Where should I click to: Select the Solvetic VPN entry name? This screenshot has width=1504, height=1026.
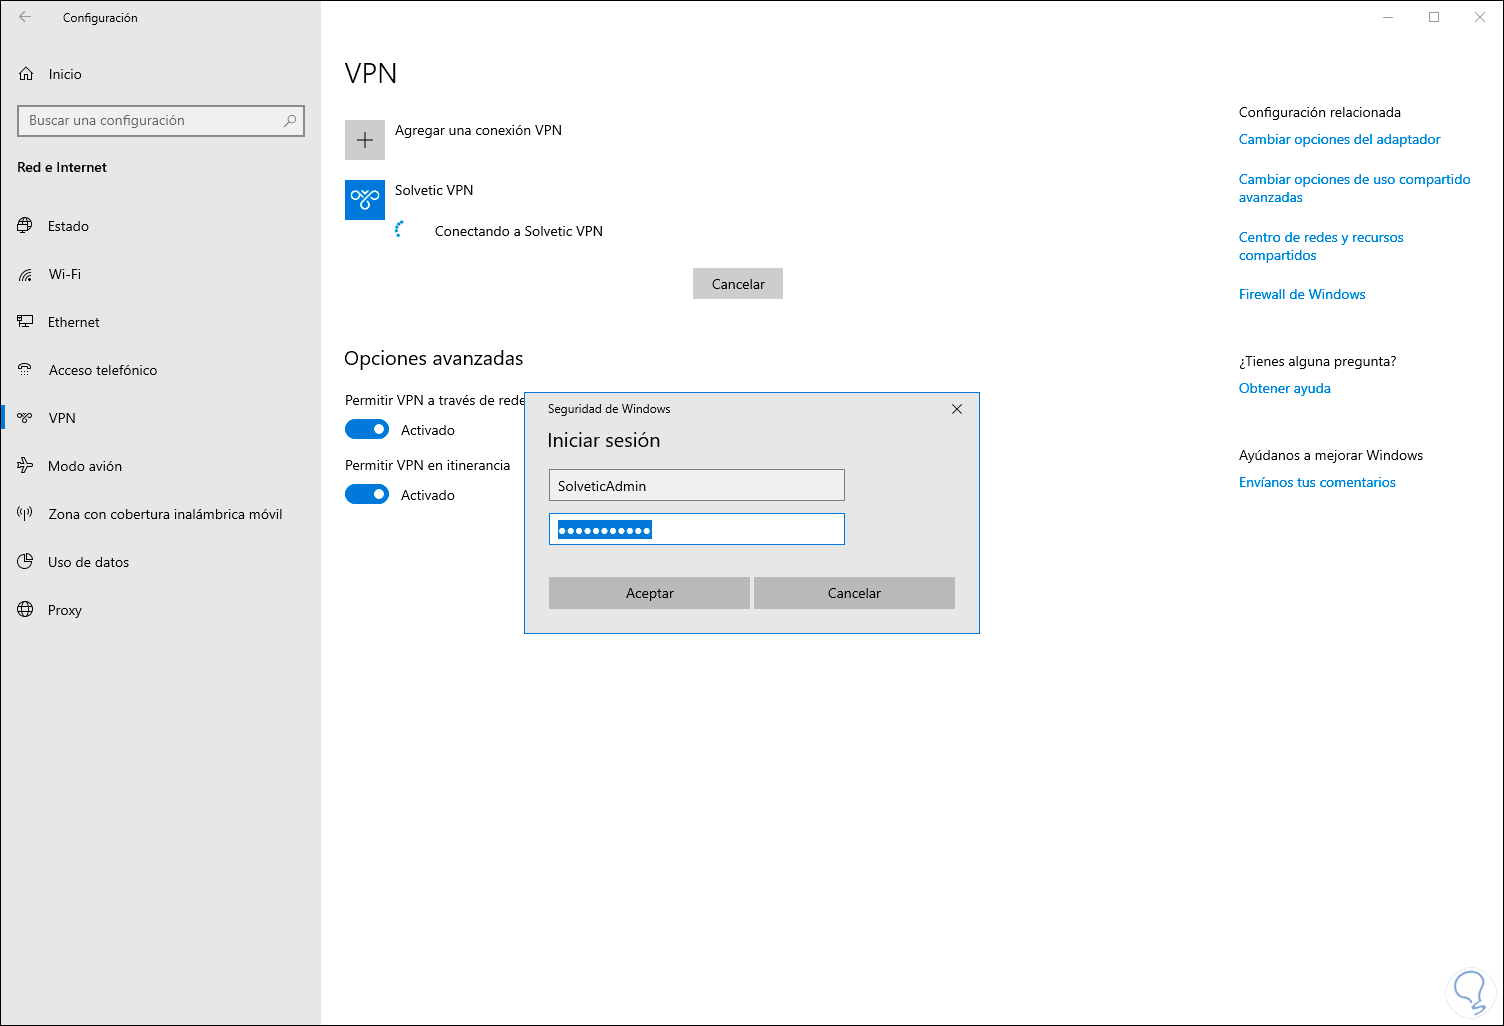pyautogui.click(x=434, y=190)
